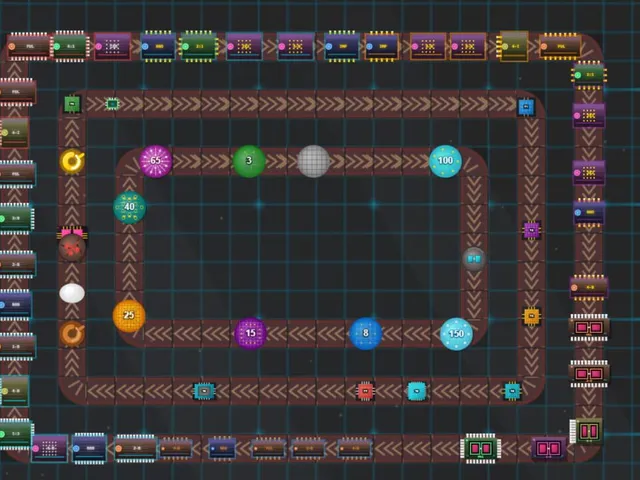Screen dimensions: 640x480
Task: Select the orange sphere labeled 25
Action: pyautogui.click(x=129, y=316)
